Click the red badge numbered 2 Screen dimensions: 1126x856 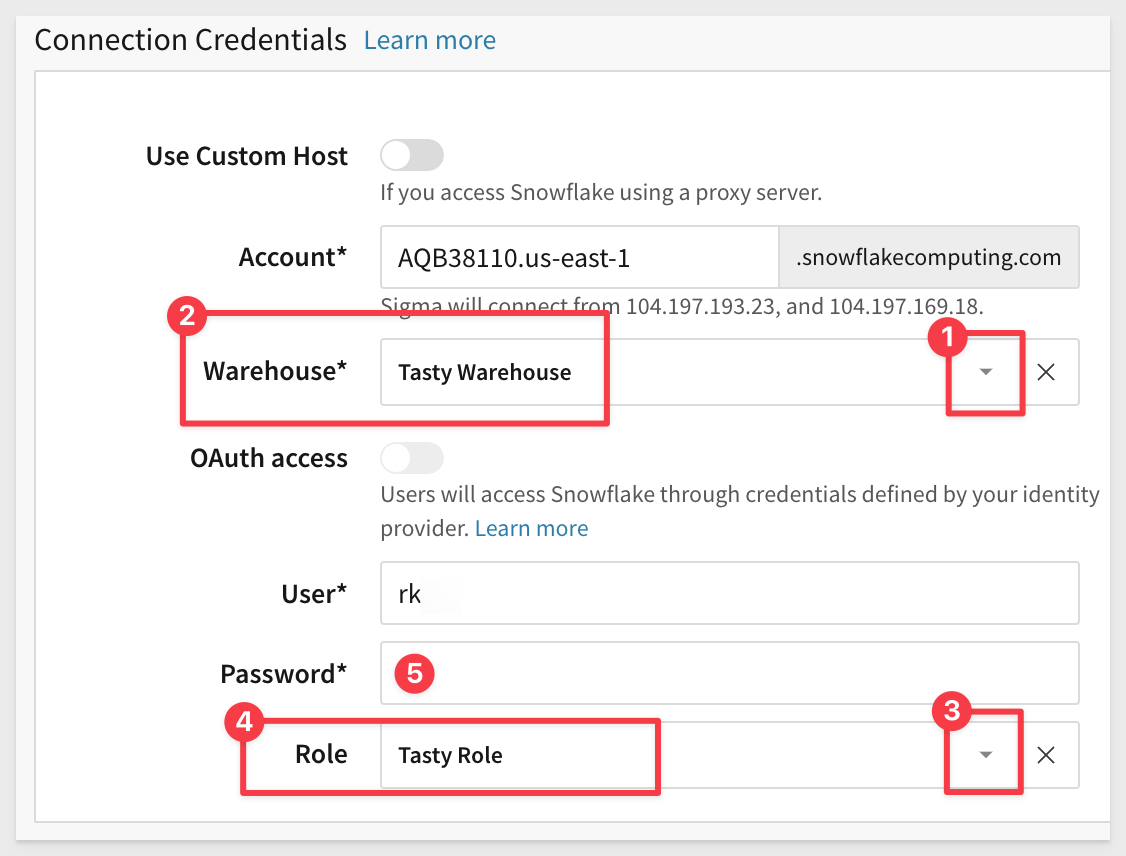[186, 318]
